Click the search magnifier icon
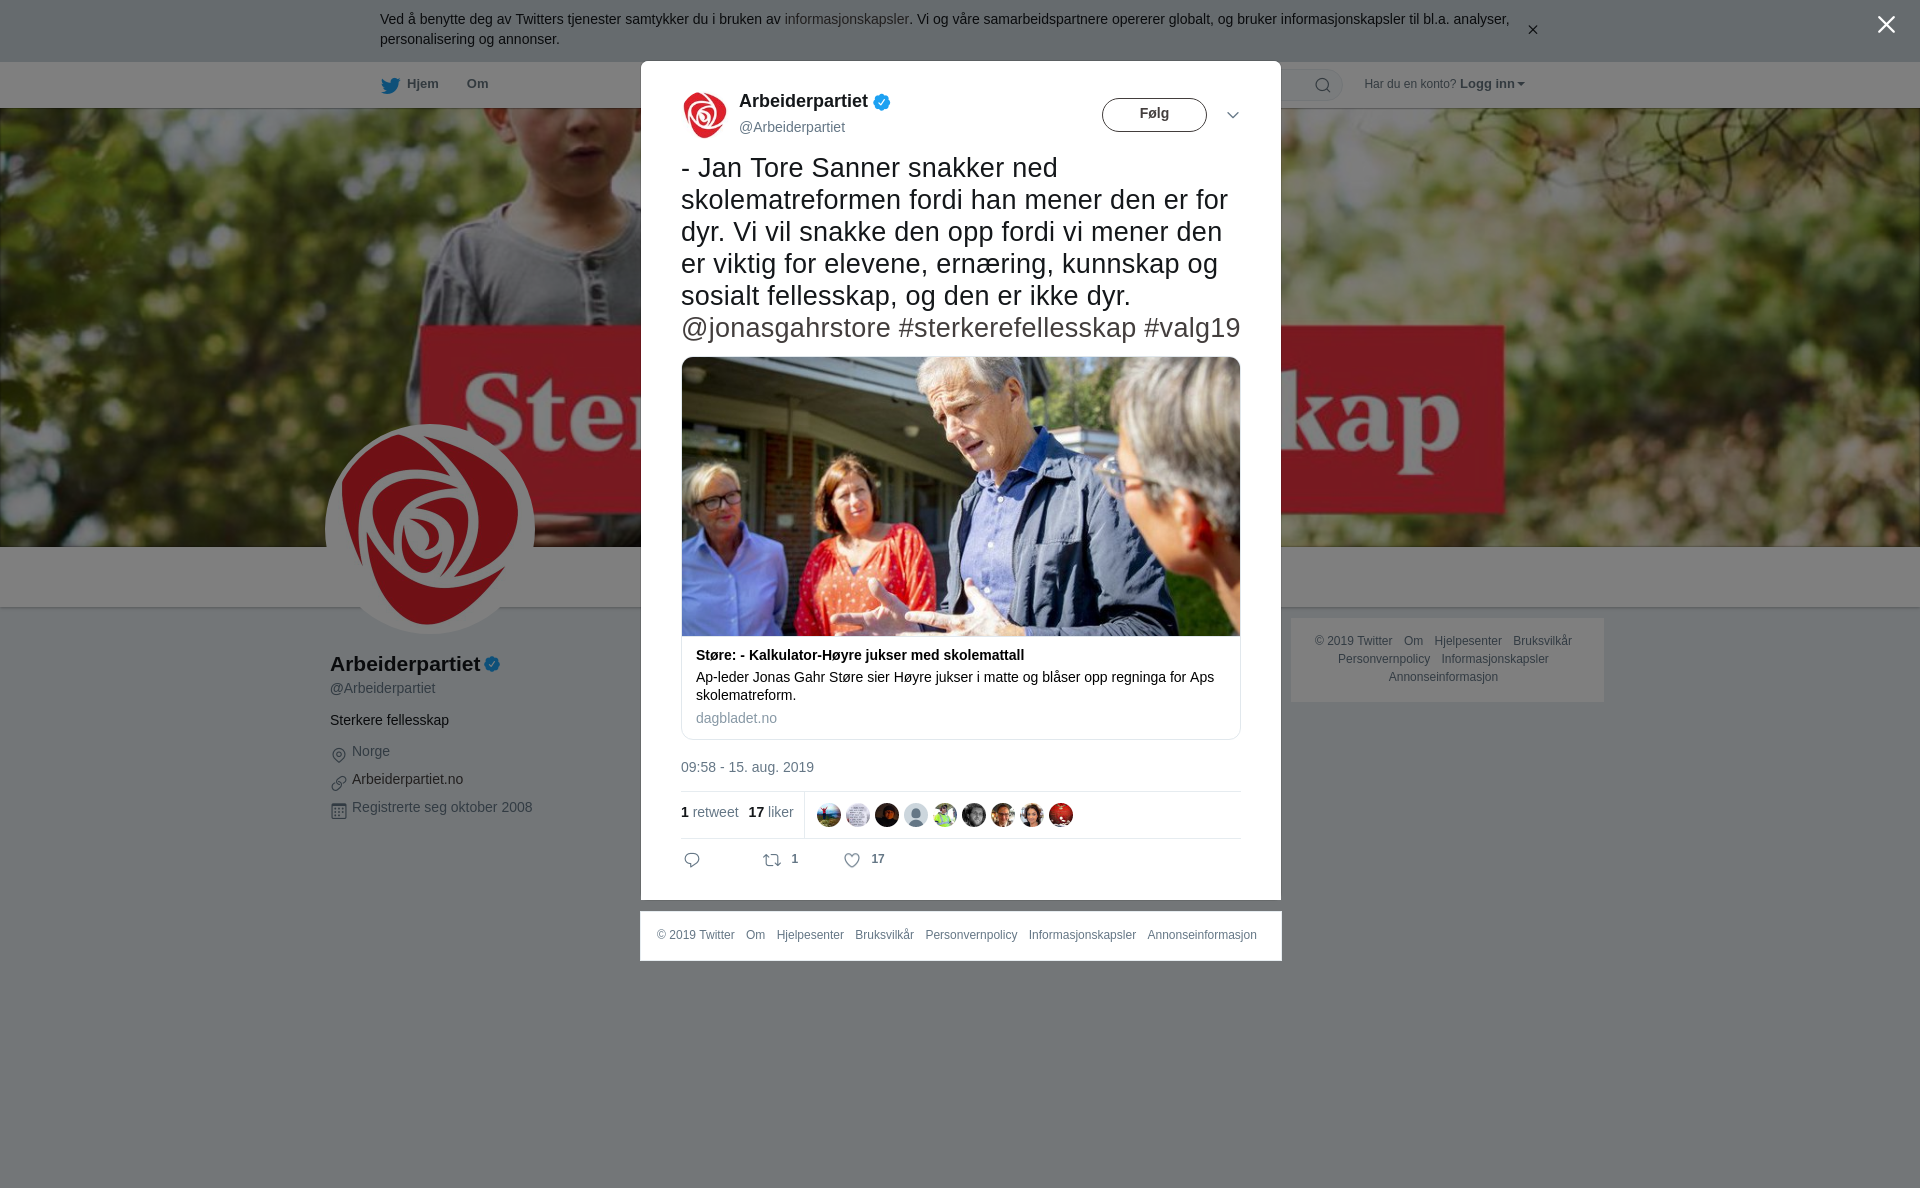The width and height of the screenshot is (1920, 1188). [1323, 85]
